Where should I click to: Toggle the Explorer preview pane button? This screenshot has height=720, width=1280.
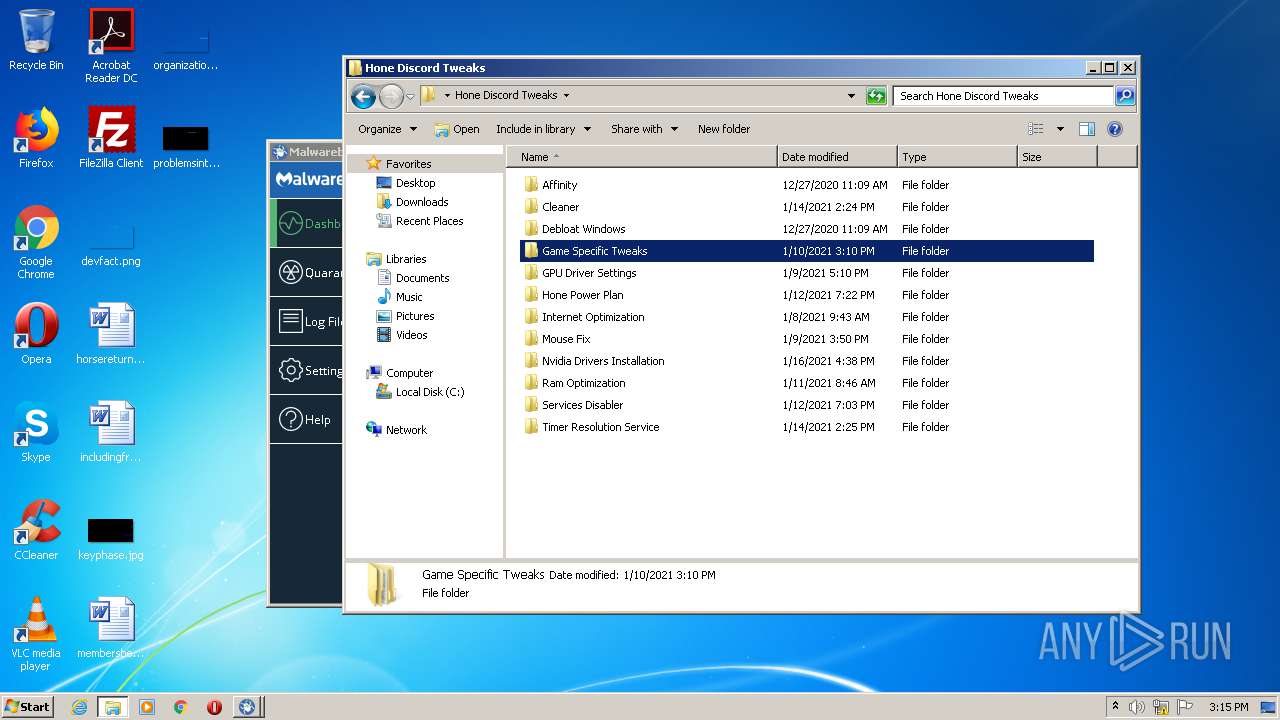(x=1087, y=129)
